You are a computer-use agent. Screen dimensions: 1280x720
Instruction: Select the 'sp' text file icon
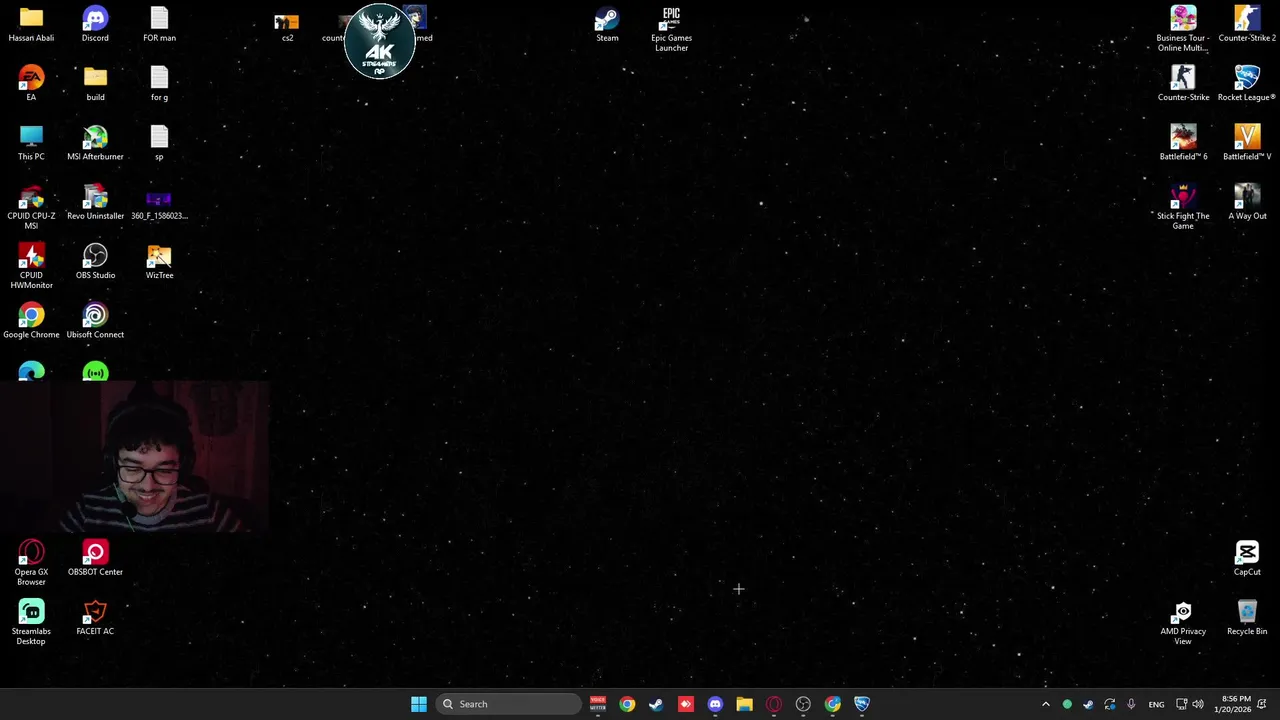tap(159, 143)
